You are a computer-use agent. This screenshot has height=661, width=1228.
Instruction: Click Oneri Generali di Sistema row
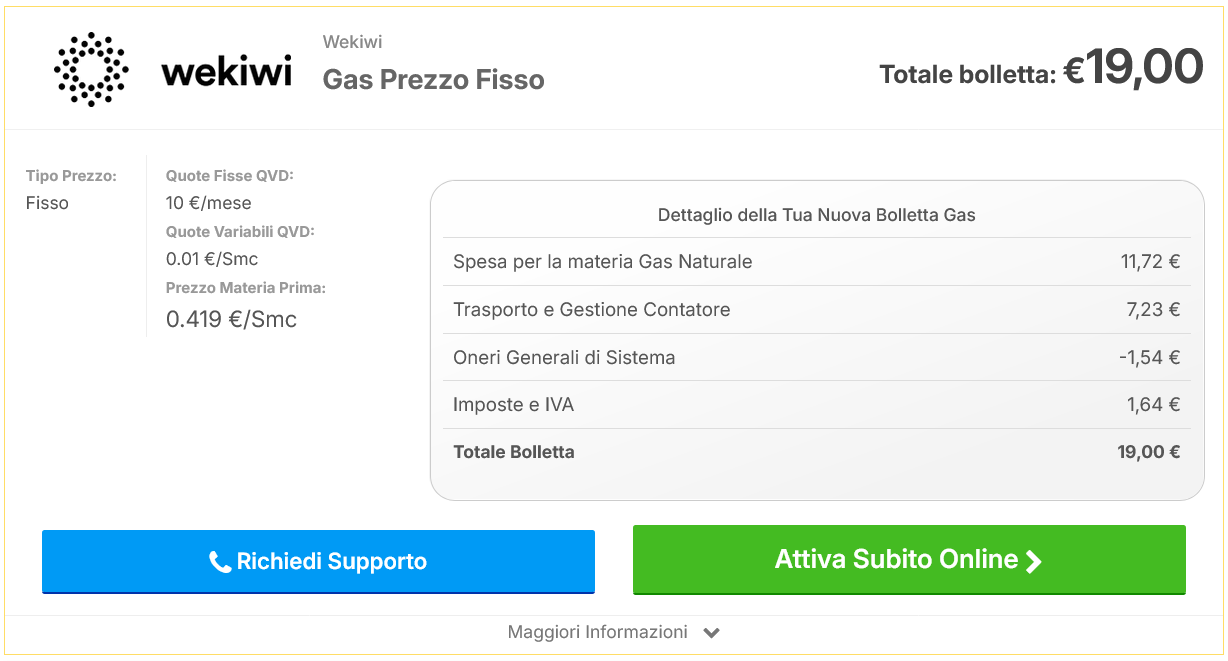[816, 358]
